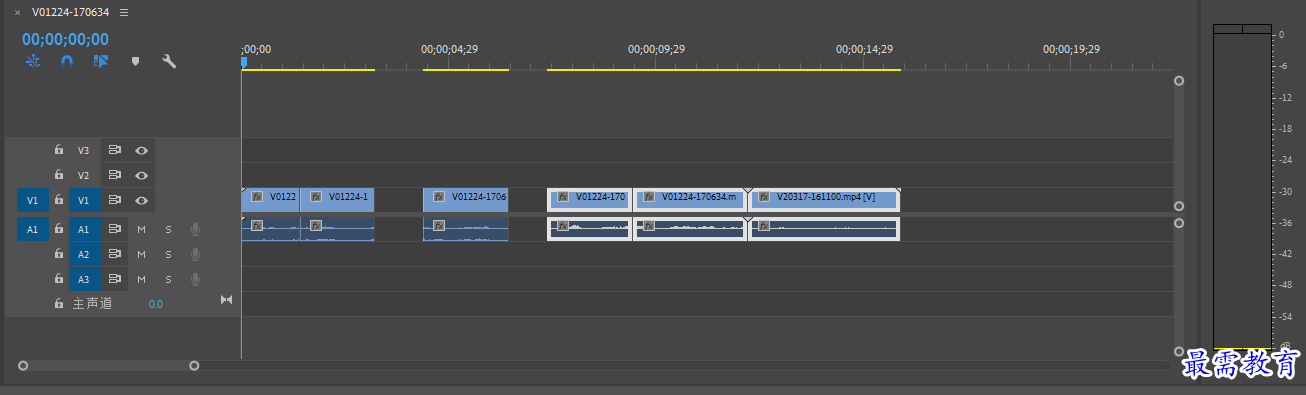This screenshot has width=1306, height=395.
Task: Select video clip V01224-170 on V1
Action: point(590,199)
